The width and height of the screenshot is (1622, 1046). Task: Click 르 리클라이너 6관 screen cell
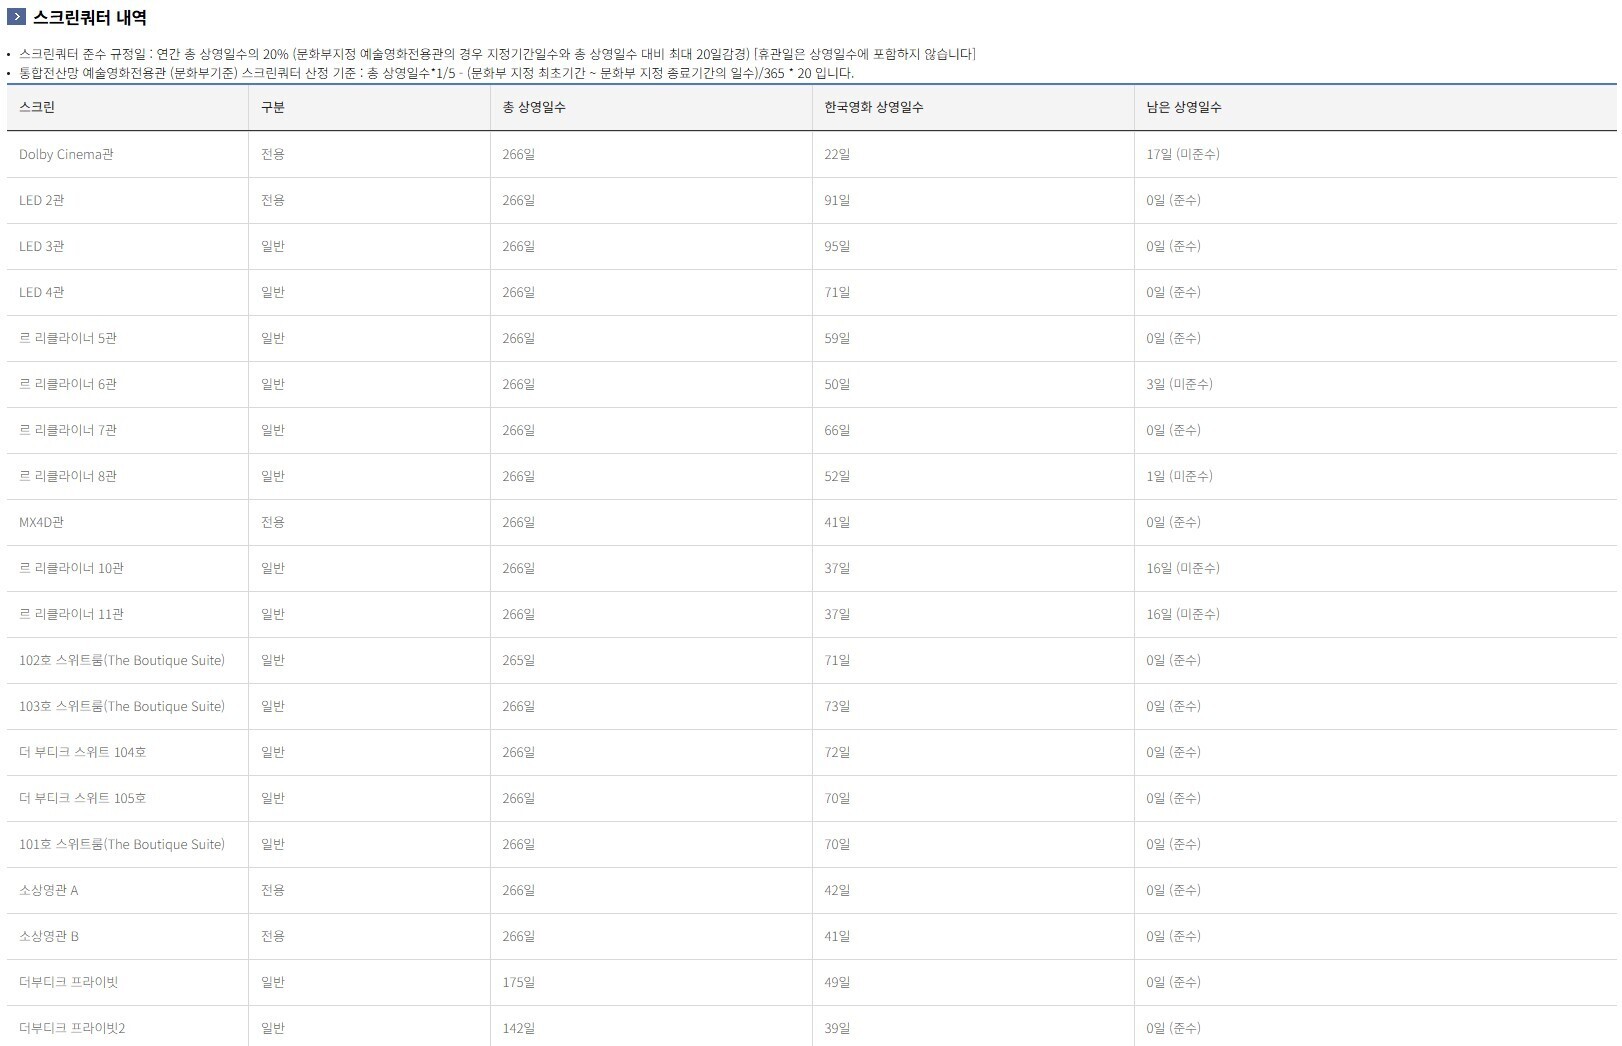coord(127,384)
